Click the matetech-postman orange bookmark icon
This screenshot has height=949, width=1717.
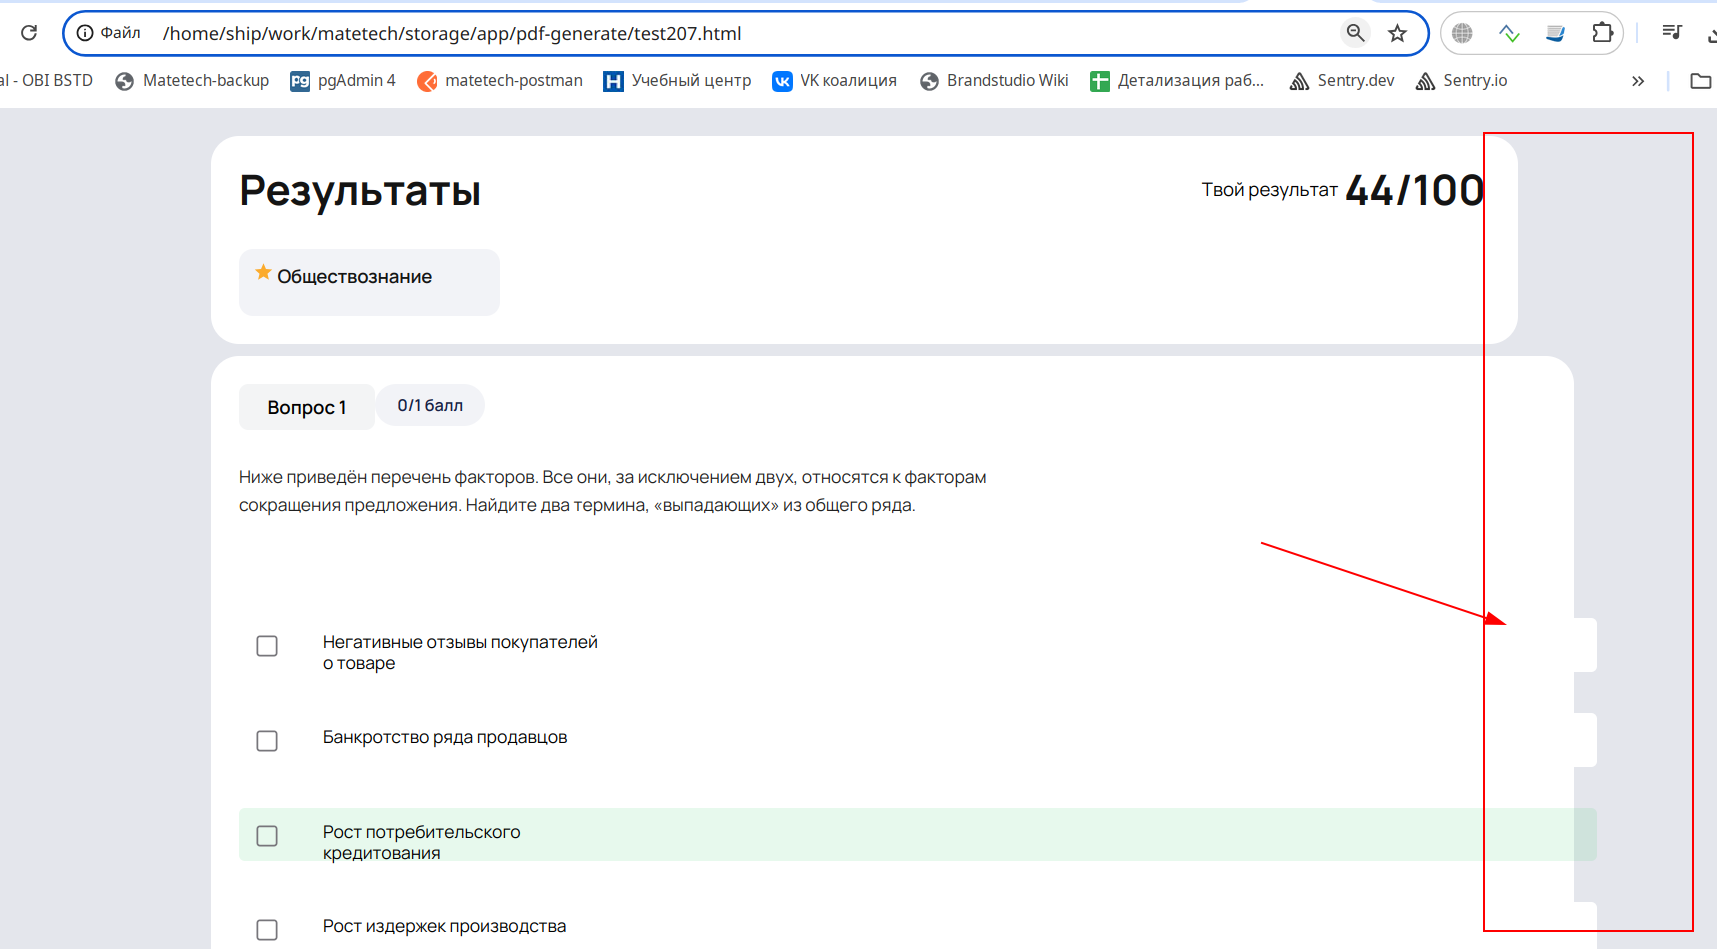click(x=430, y=80)
